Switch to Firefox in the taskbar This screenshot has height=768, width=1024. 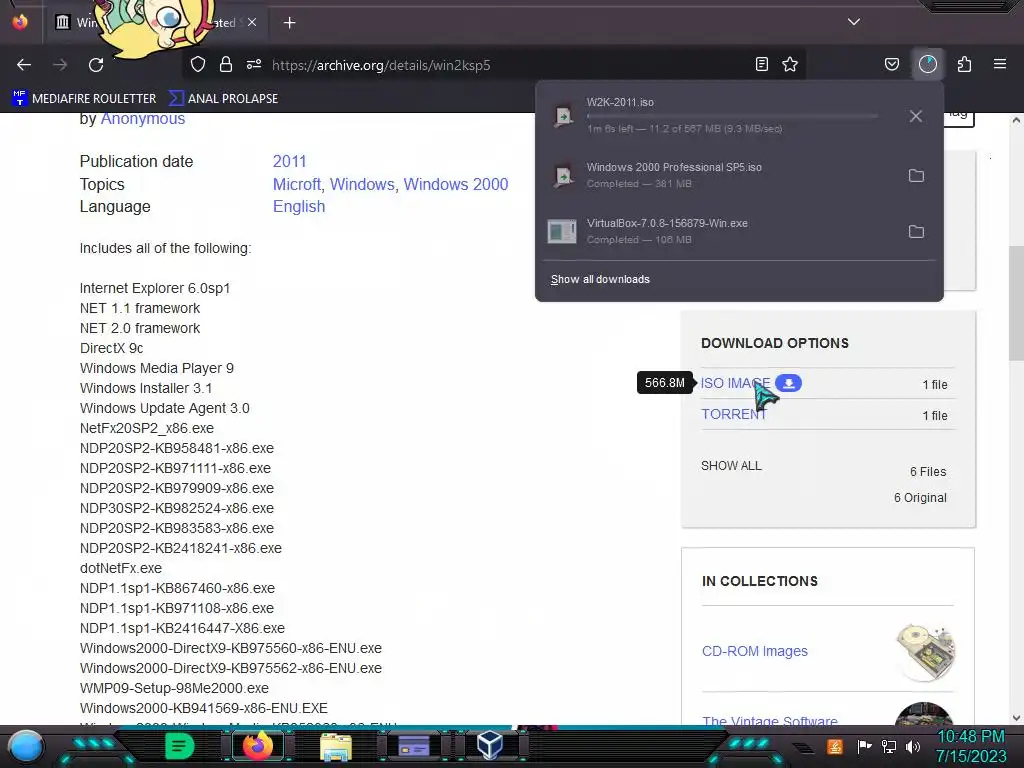tap(257, 746)
